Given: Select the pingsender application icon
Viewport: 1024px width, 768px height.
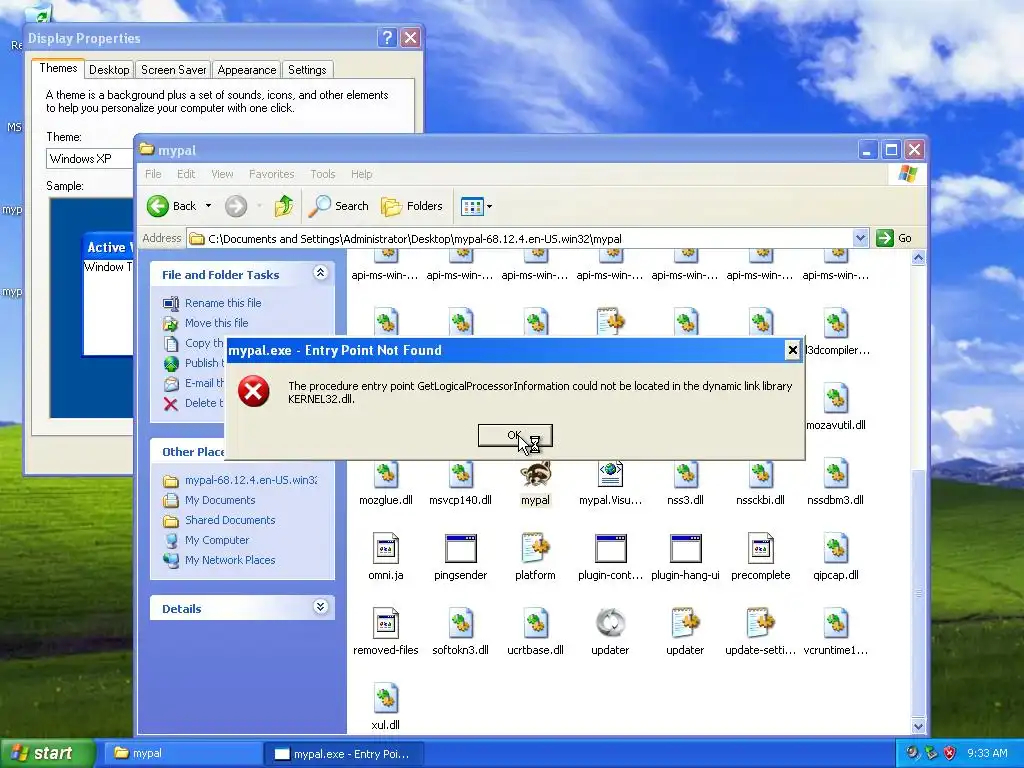Looking at the screenshot, I should 460,549.
